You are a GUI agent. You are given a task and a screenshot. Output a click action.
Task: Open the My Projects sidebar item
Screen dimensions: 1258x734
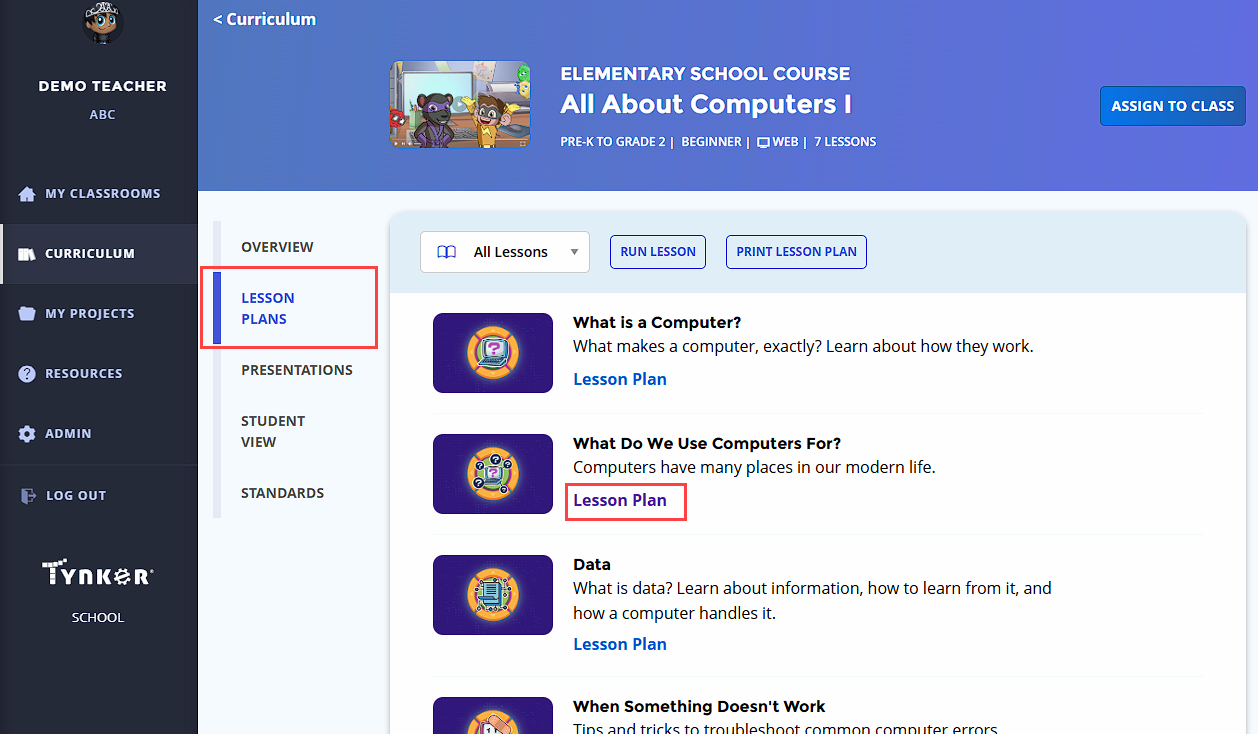point(99,314)
